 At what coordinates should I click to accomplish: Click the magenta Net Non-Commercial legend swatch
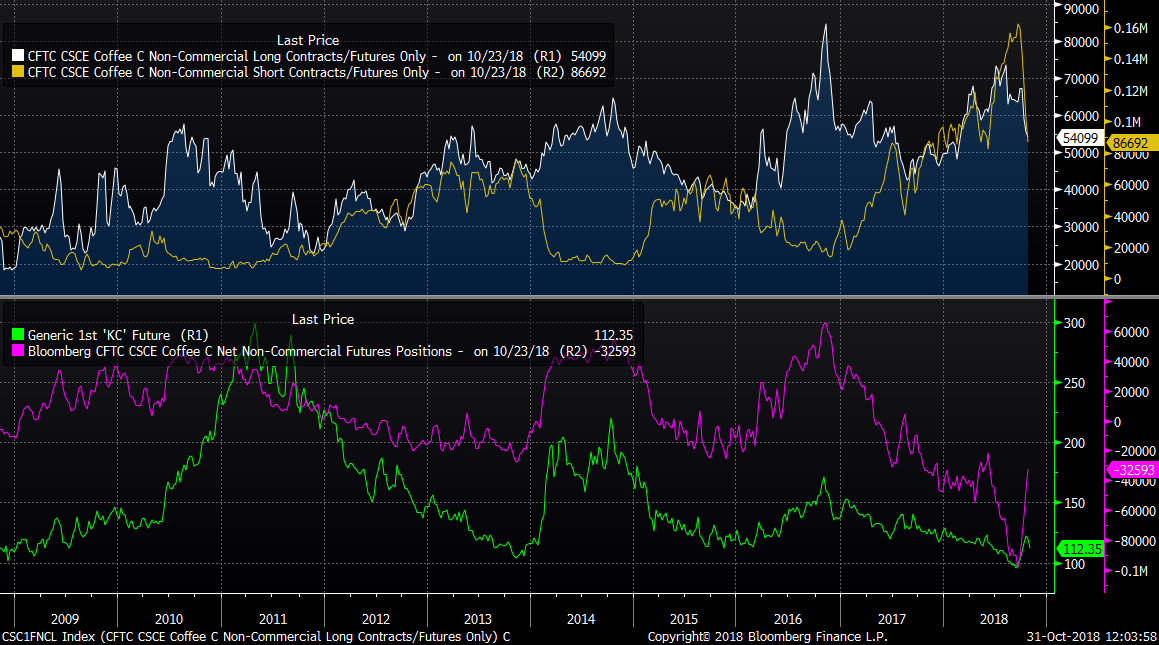[x=16, y=351]
